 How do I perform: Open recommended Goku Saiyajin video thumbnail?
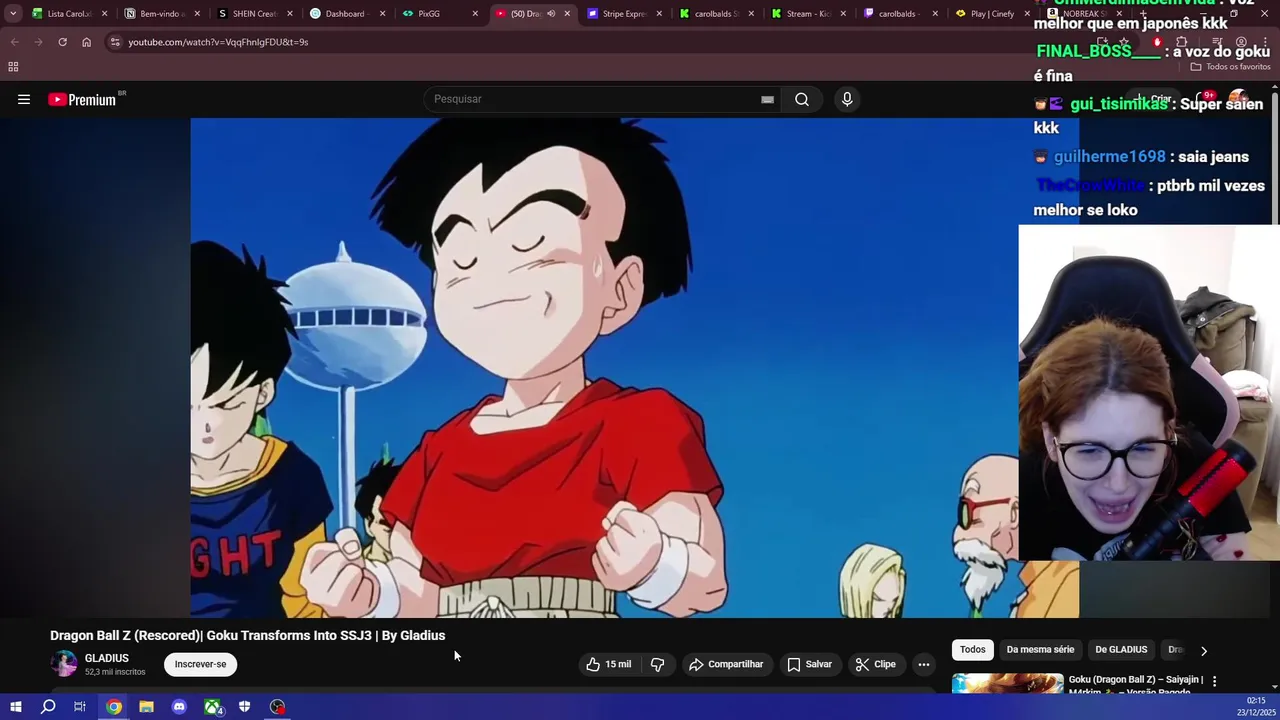pyautogui.click(x=1007, y=683)
